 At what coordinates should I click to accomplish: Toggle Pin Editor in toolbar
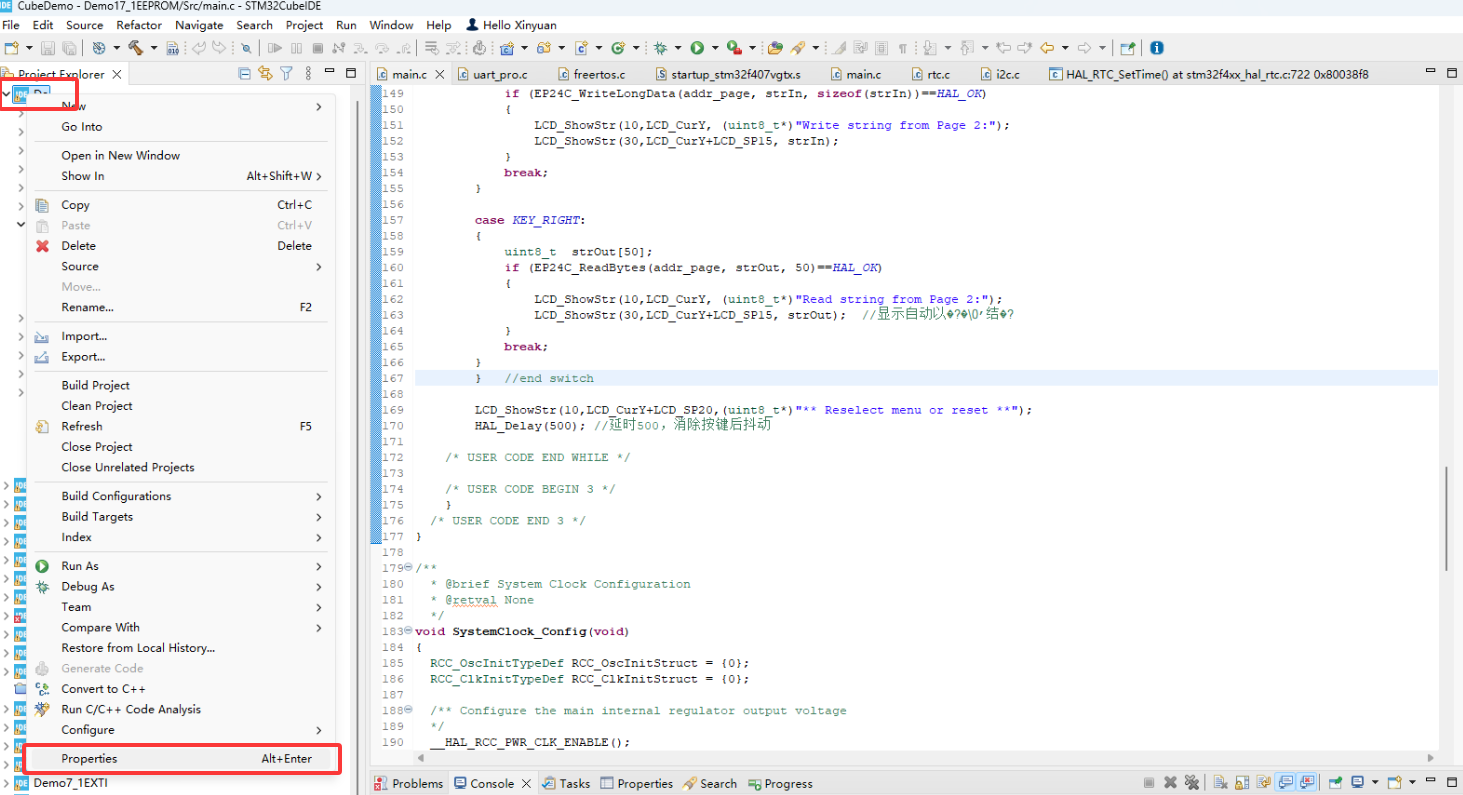(x=1127, y=48)
